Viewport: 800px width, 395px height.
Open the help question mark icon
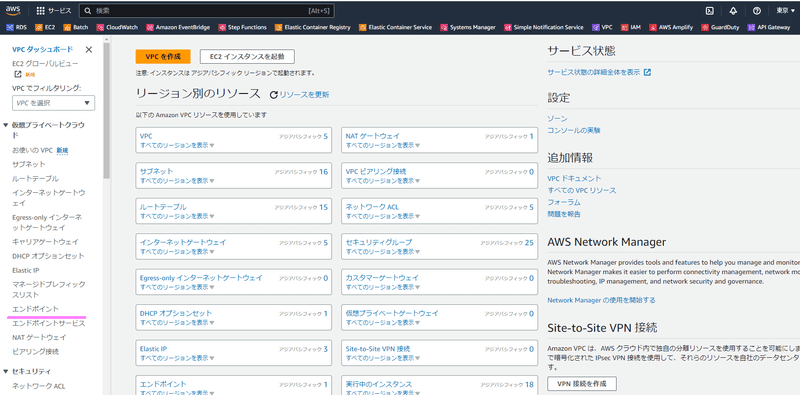757,10
